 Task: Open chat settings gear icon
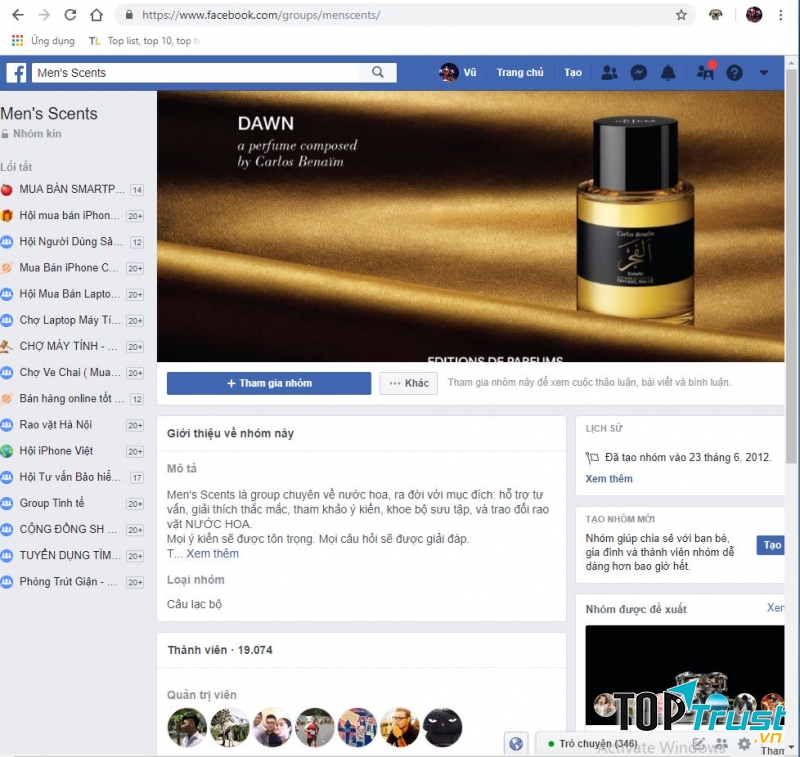tap(746, 744)
